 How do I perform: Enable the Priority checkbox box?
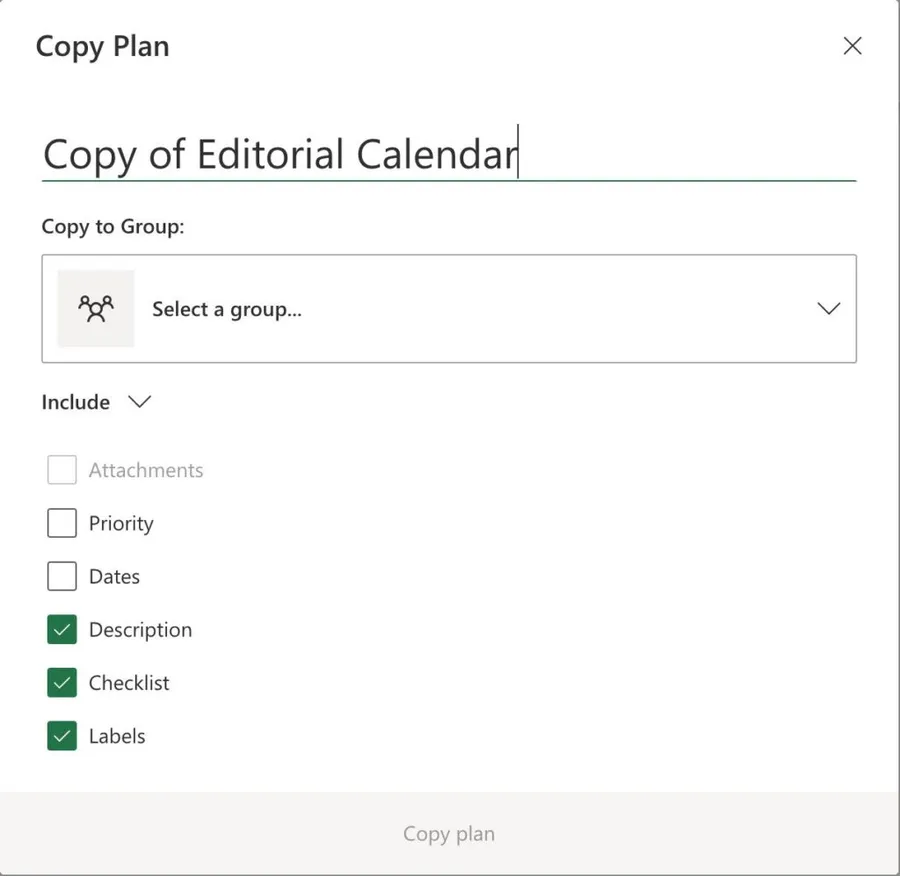[x=62, y=523]
